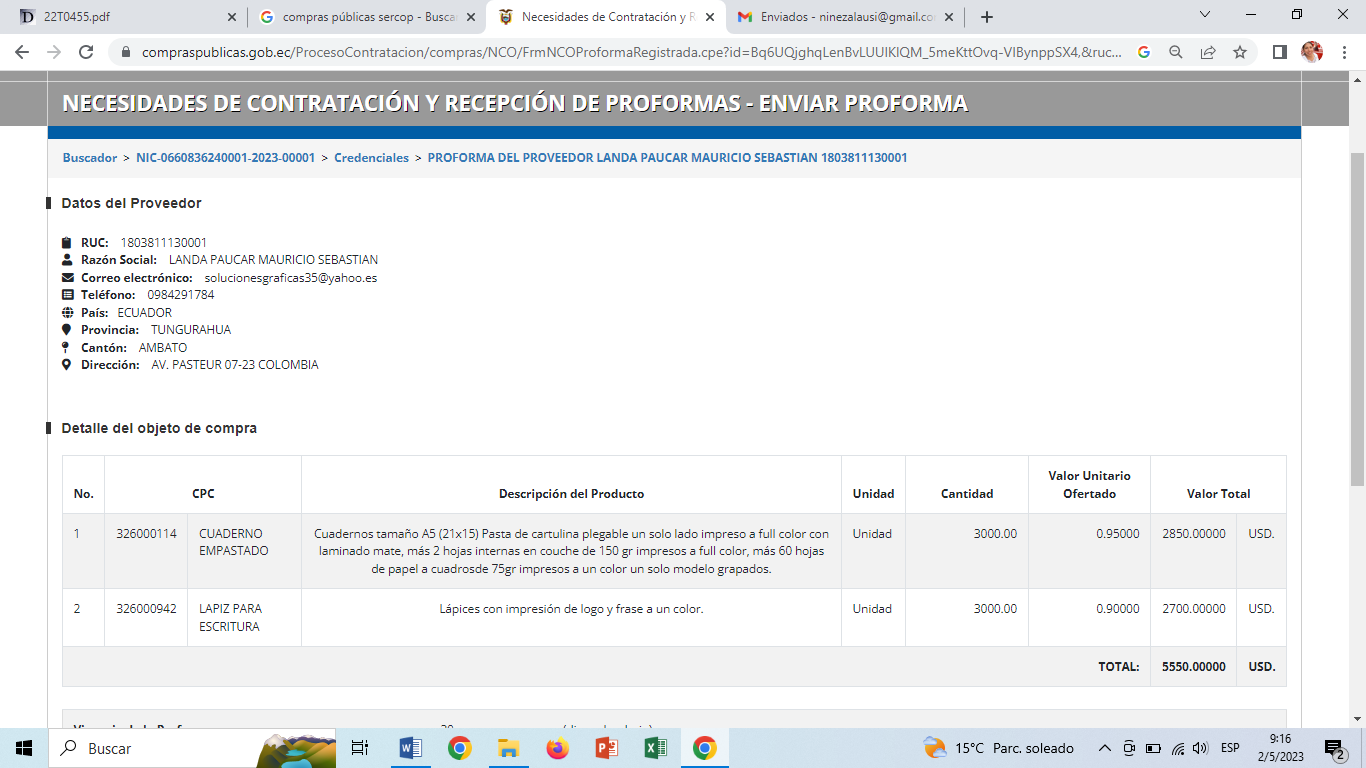The height and width of the screenshot is (768, 1366).
Task: Bookmark this page with the star icon
Action: coord(1240,52)
